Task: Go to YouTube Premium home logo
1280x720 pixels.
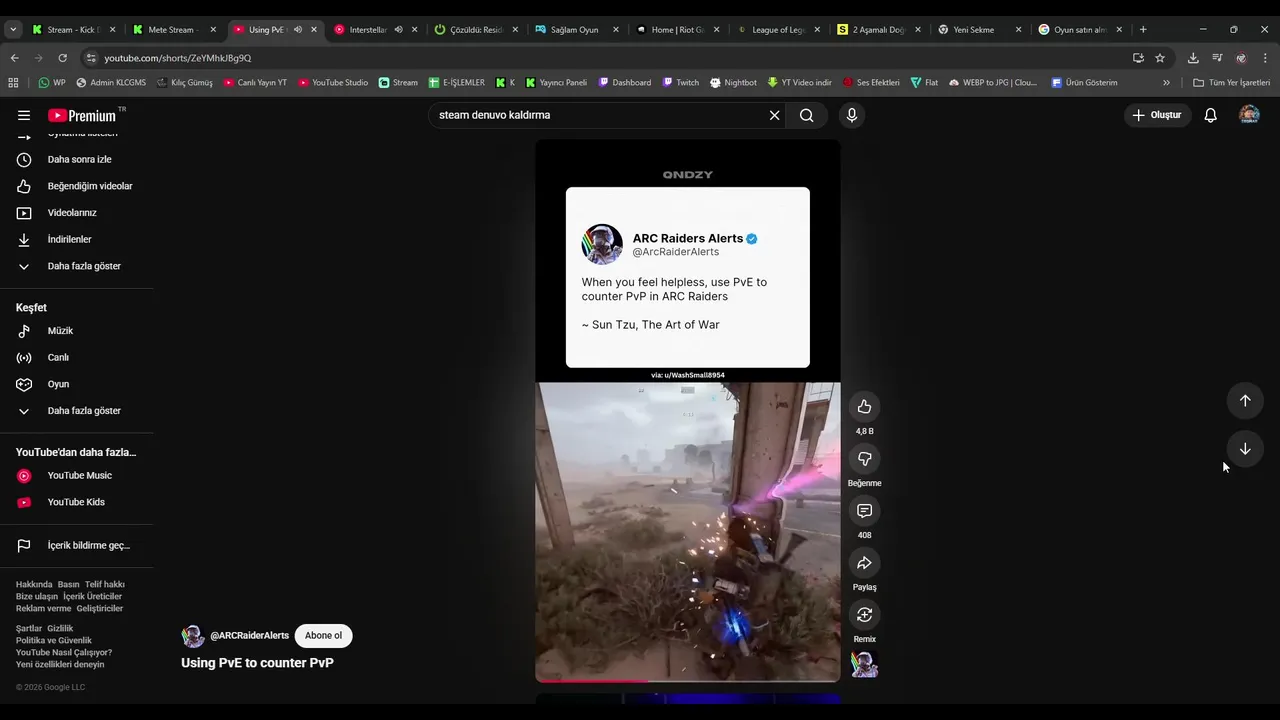Action: click(x=82, y=115)
